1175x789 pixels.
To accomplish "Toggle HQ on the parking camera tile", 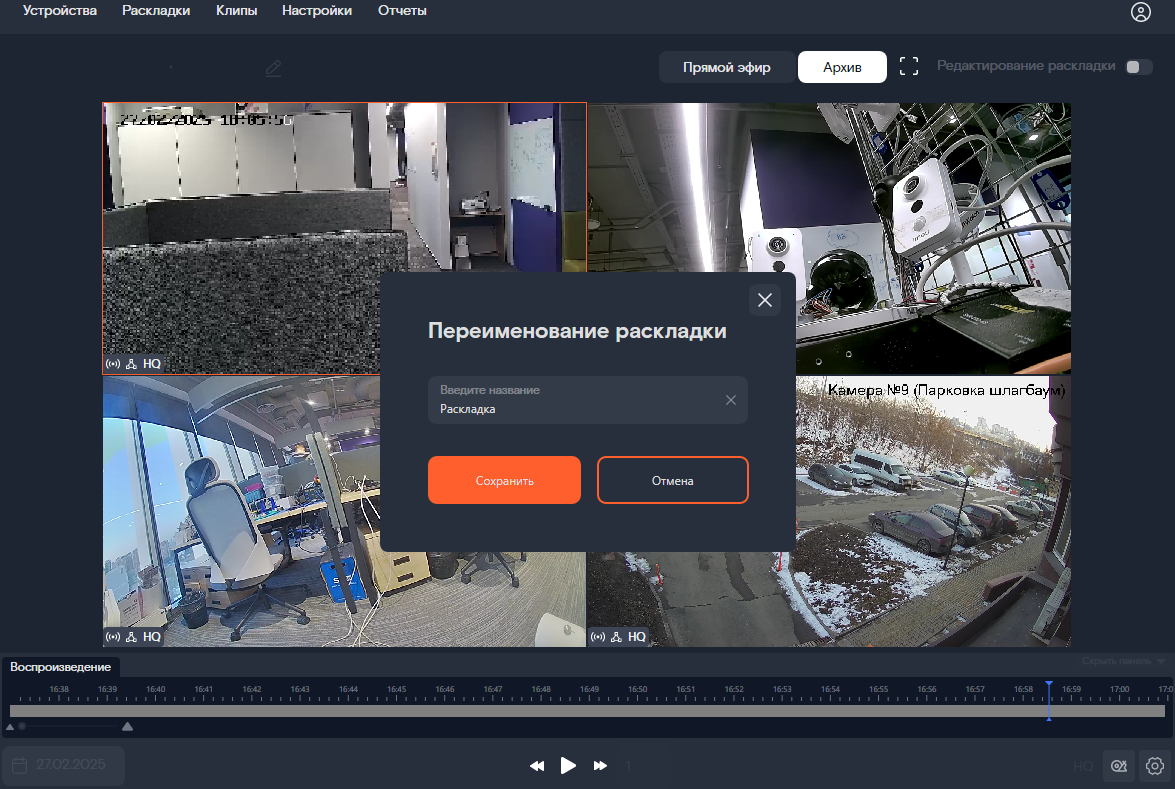I will (x=637, y=637).
